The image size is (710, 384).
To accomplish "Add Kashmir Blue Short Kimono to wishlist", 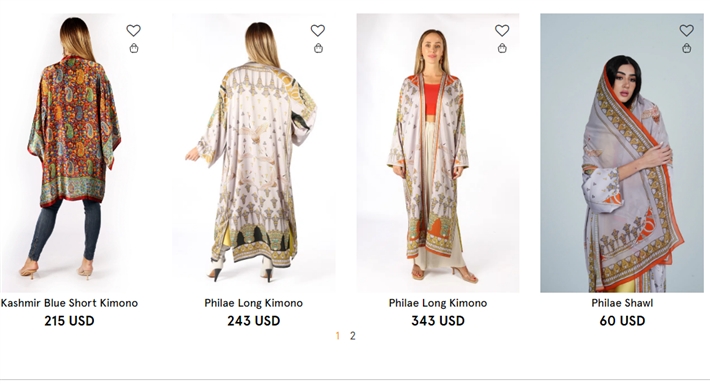I will [133, 30].
